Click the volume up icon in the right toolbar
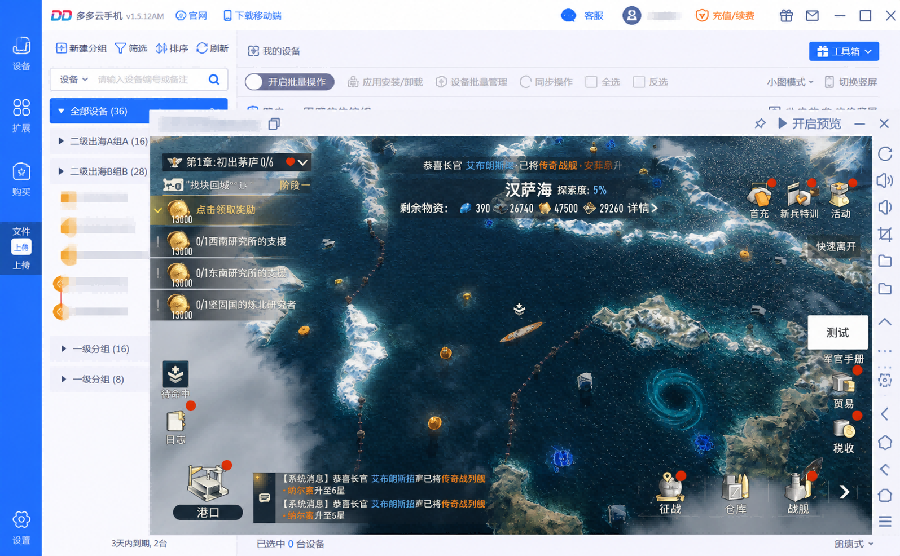The image size is (900, 556). click(x=885, y=181)
